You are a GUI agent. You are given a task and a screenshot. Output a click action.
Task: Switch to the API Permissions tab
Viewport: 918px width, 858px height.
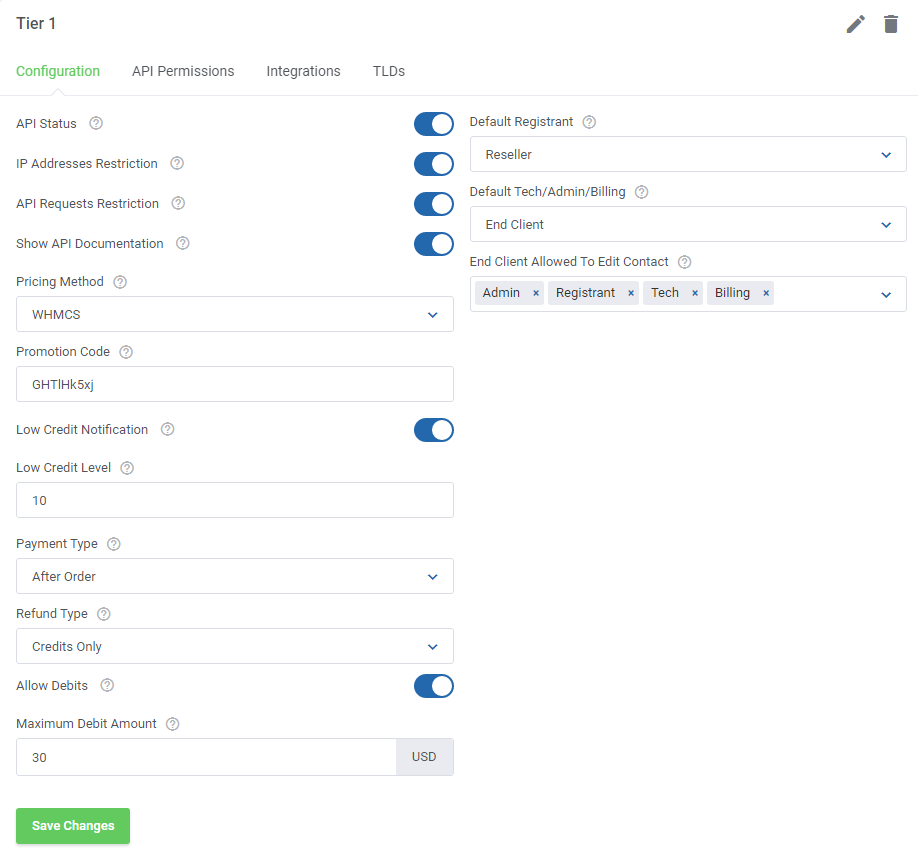(183, 71)
